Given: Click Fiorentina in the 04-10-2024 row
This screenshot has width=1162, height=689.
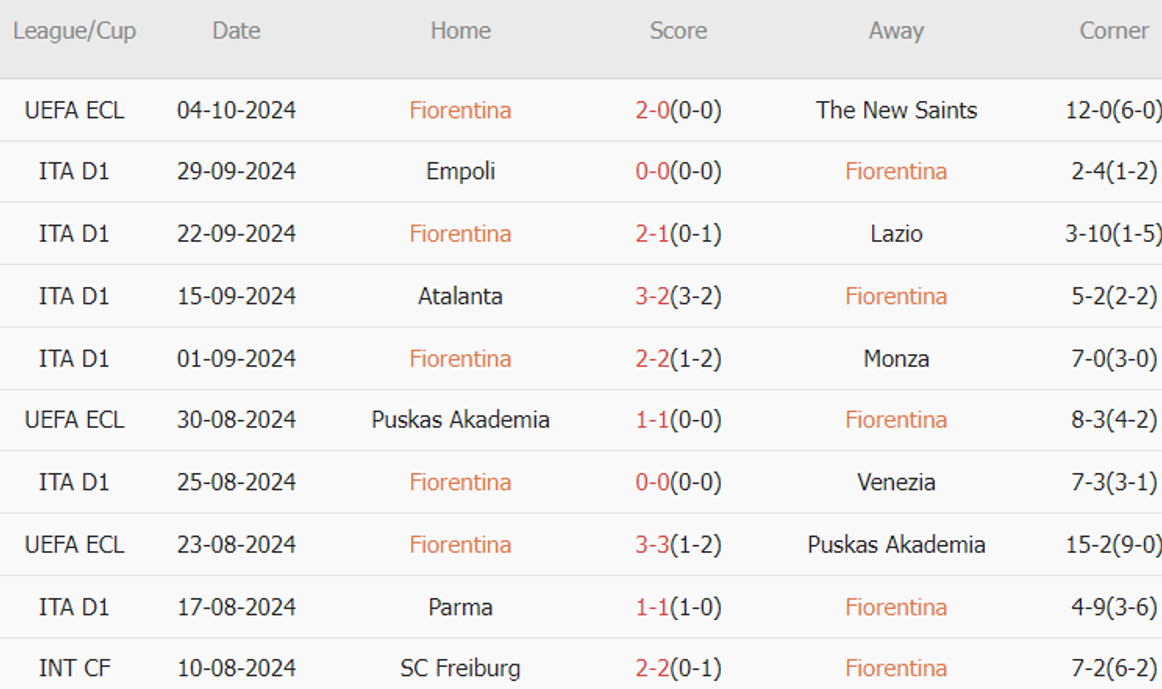Looking at the screenshot, I should (460, 110).
